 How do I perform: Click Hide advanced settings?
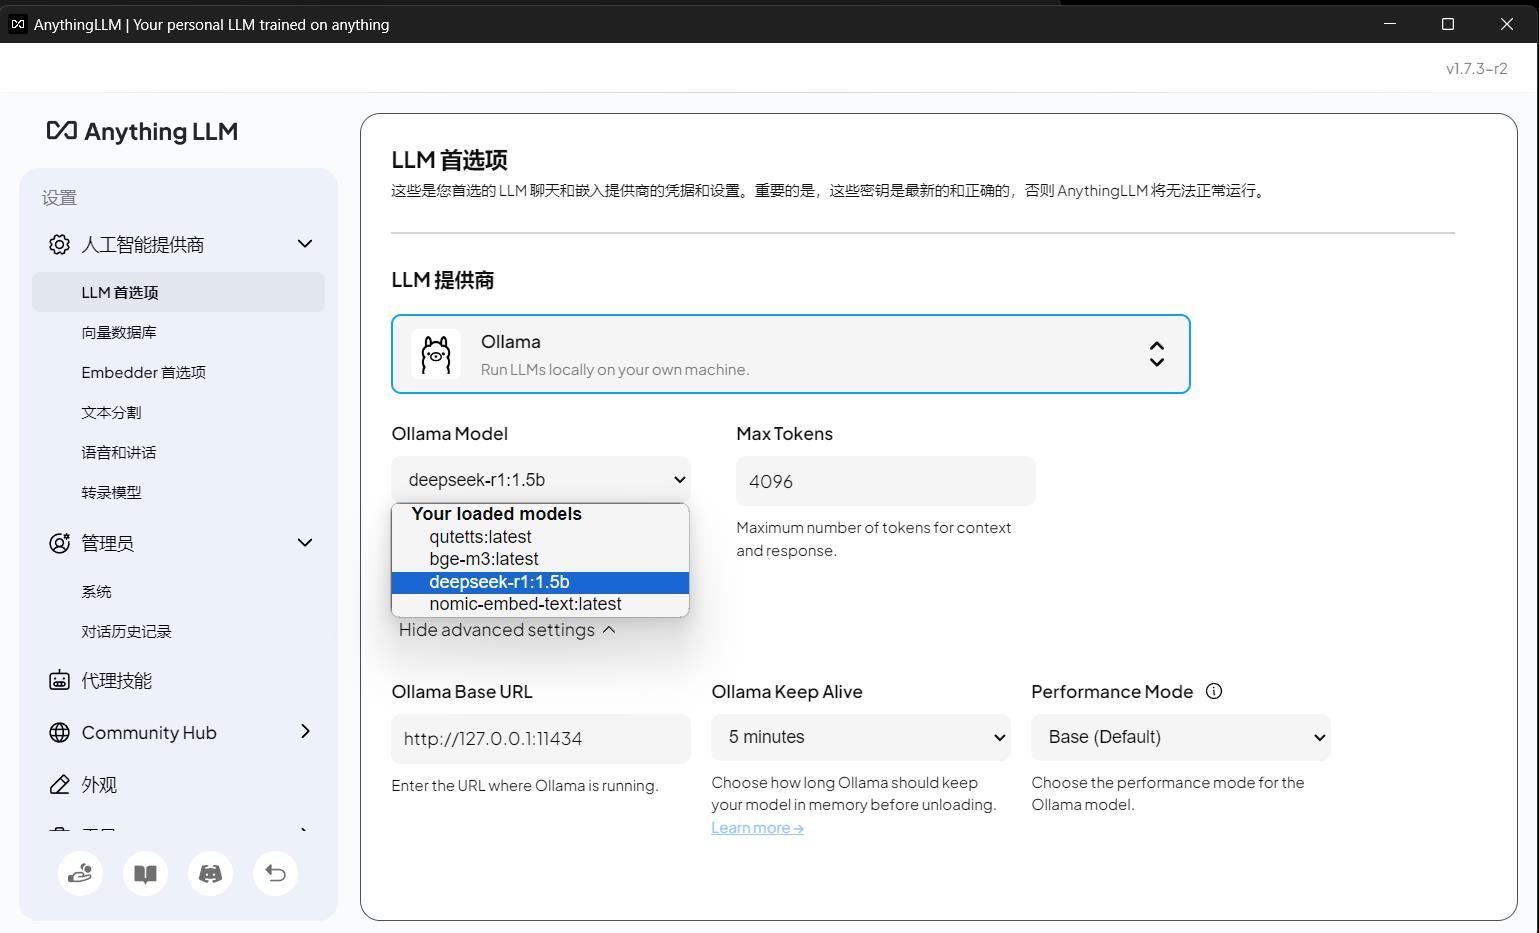pyautogui.click(x=507, y=630)
